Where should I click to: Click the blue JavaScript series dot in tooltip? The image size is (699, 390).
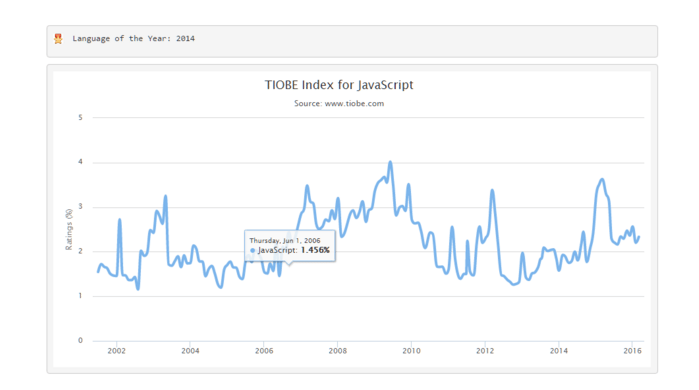tap(253, 250)
